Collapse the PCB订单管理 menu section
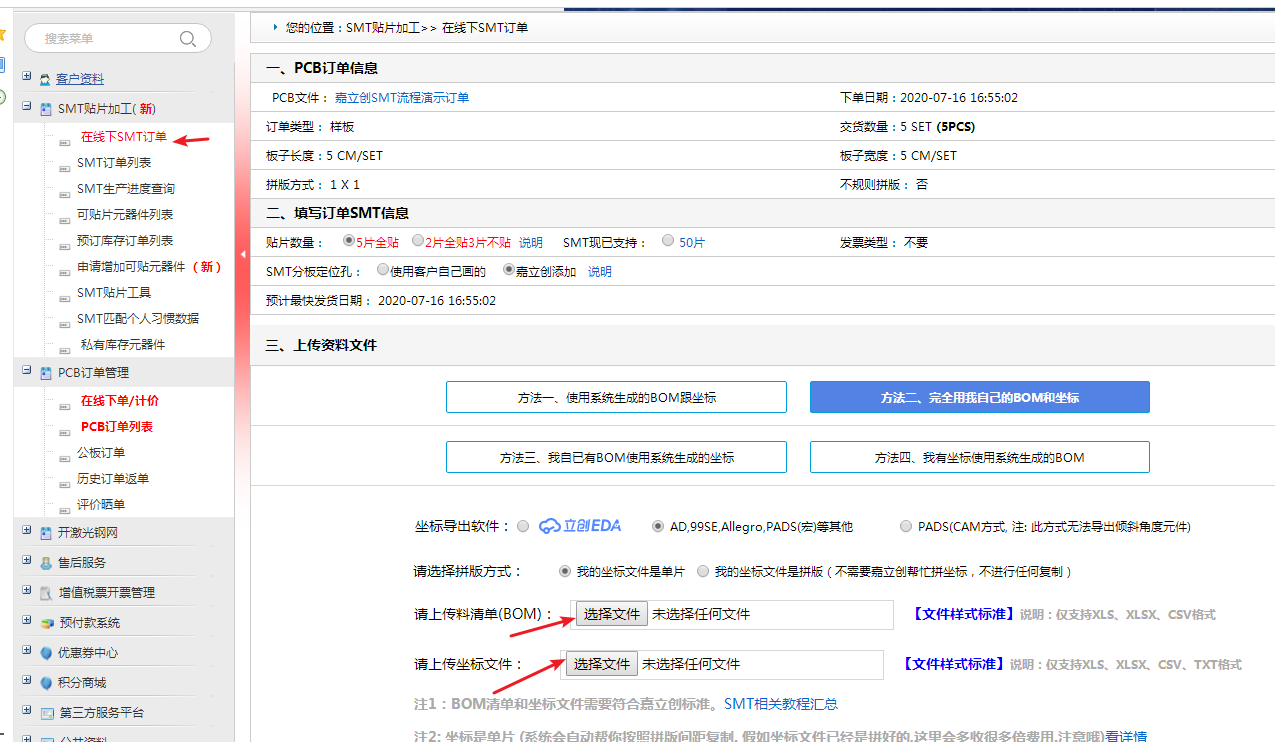Viewport: 1275px width, 742px height. (26, 371)
